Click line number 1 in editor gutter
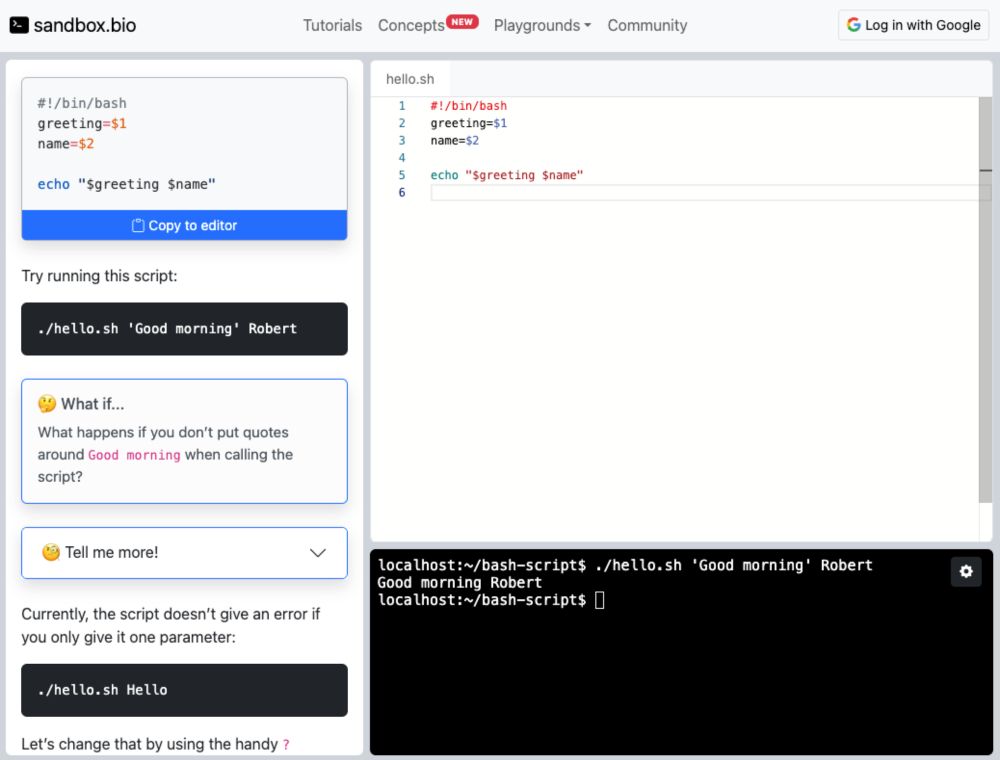The width and height of the screenshot is (1000, 760). (402, 106)
